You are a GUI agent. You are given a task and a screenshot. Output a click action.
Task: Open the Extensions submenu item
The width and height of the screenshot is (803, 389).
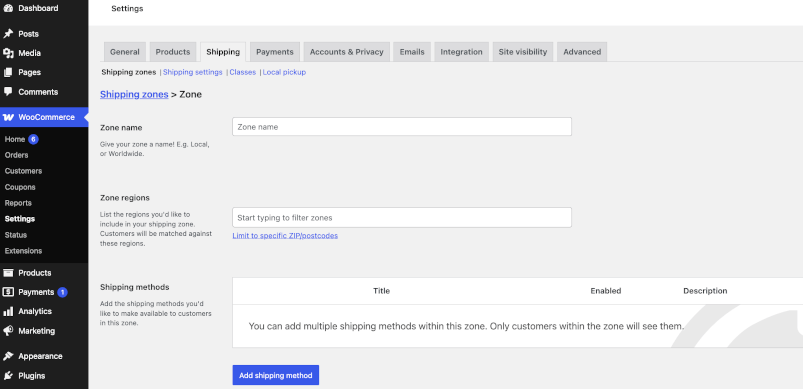tap(23, 251)
